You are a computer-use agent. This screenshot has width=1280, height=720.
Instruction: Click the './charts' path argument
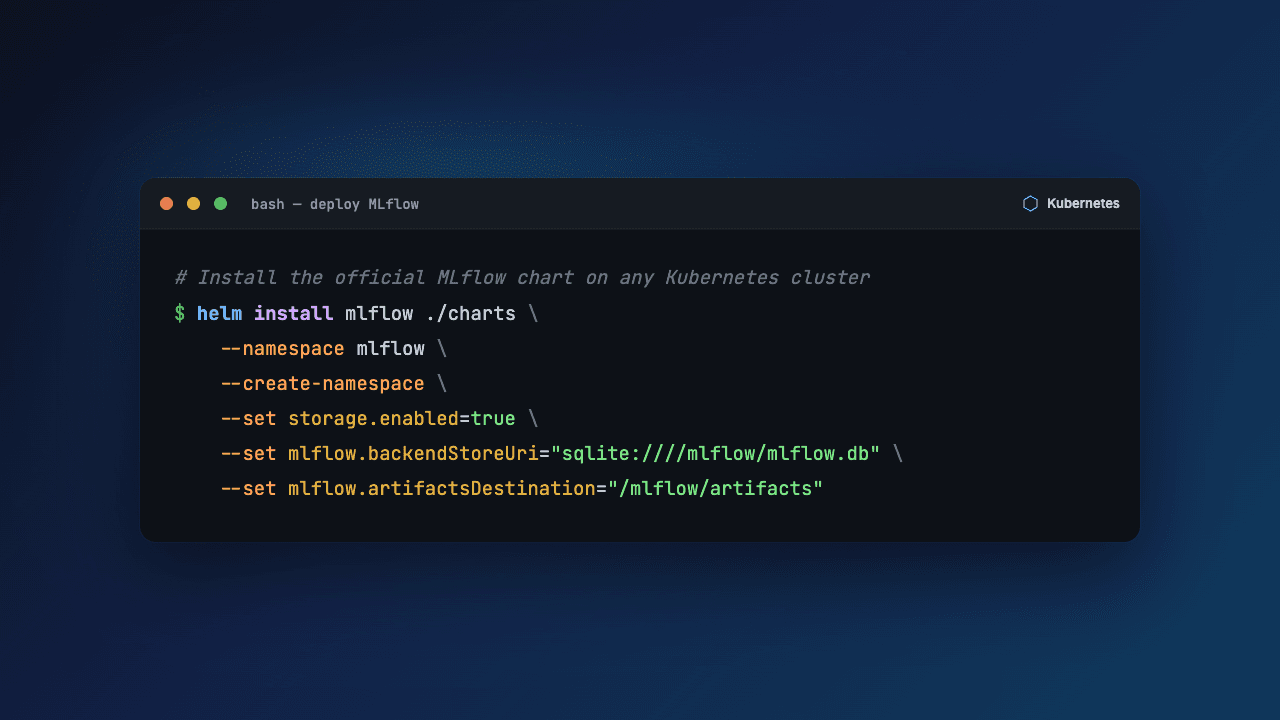470,313
